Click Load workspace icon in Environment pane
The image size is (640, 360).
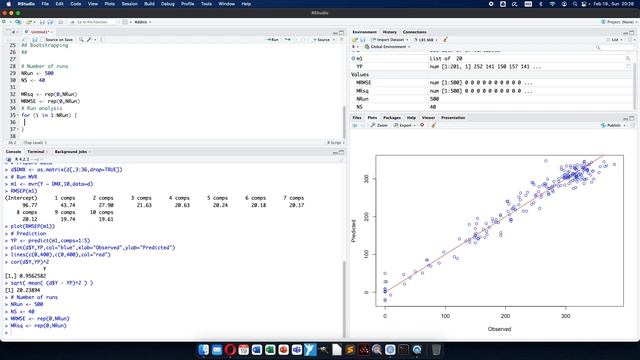[355, 40]
